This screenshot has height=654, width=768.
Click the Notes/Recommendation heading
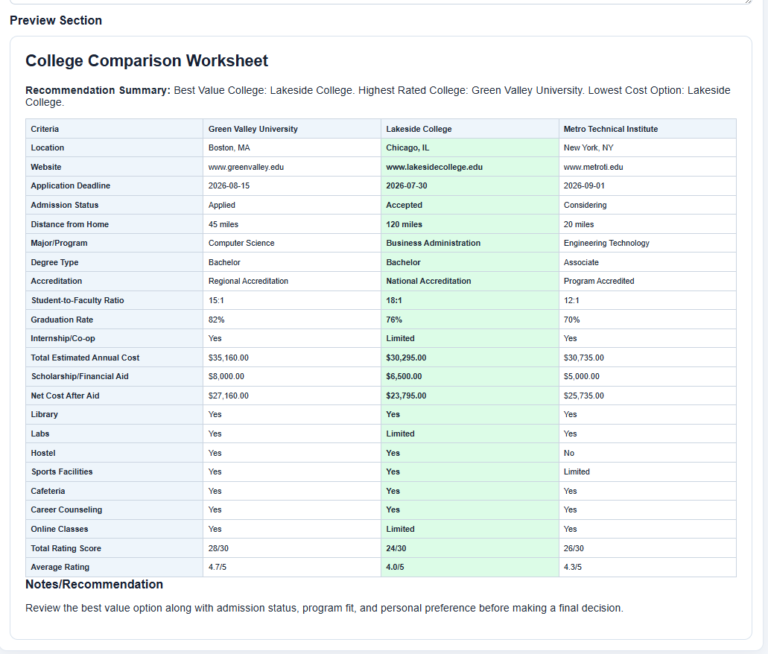coord(94,584)
